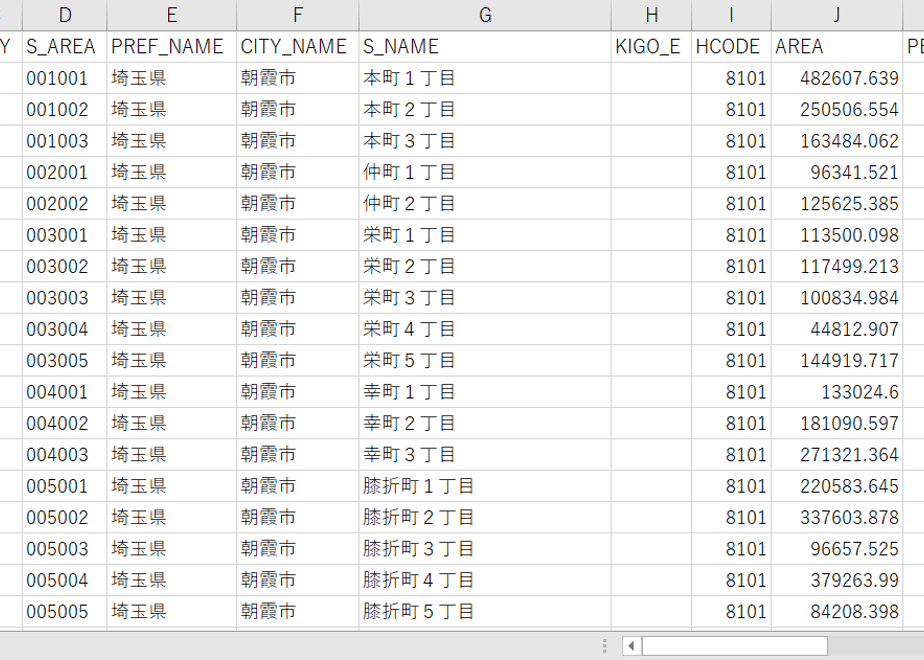The image size is (924, 660).
Task: Select the KIGO_E header cell
Action: pyautogui.click(x=651, y=47)
